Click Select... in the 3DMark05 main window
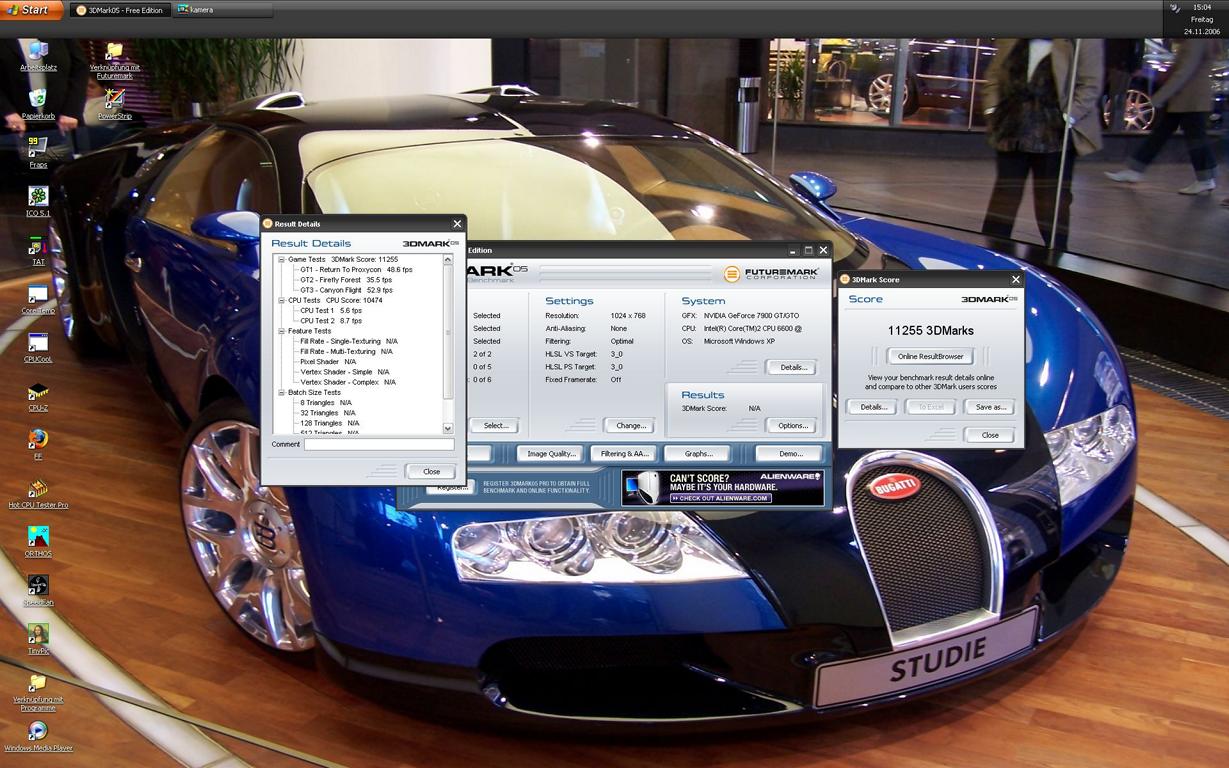 [495, 425]
